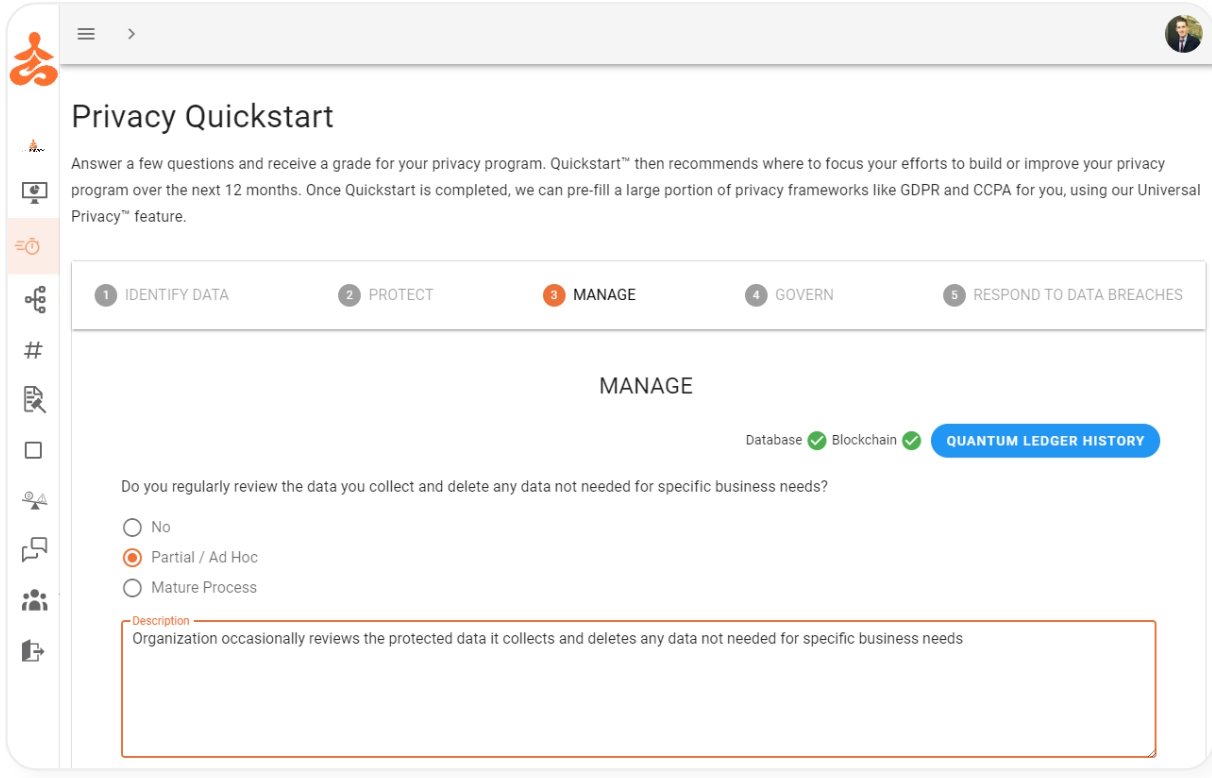Screen dimensions: 1212x778
Task: Click the balance scale icon in sidebar
Action: pos(34,500)
